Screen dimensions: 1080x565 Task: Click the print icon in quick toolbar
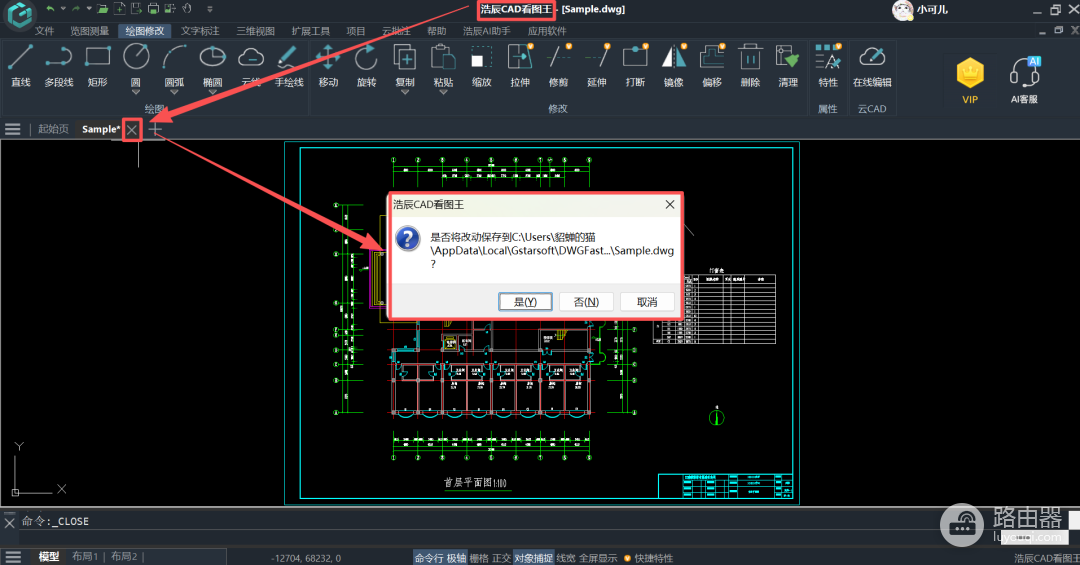[153, 9]
